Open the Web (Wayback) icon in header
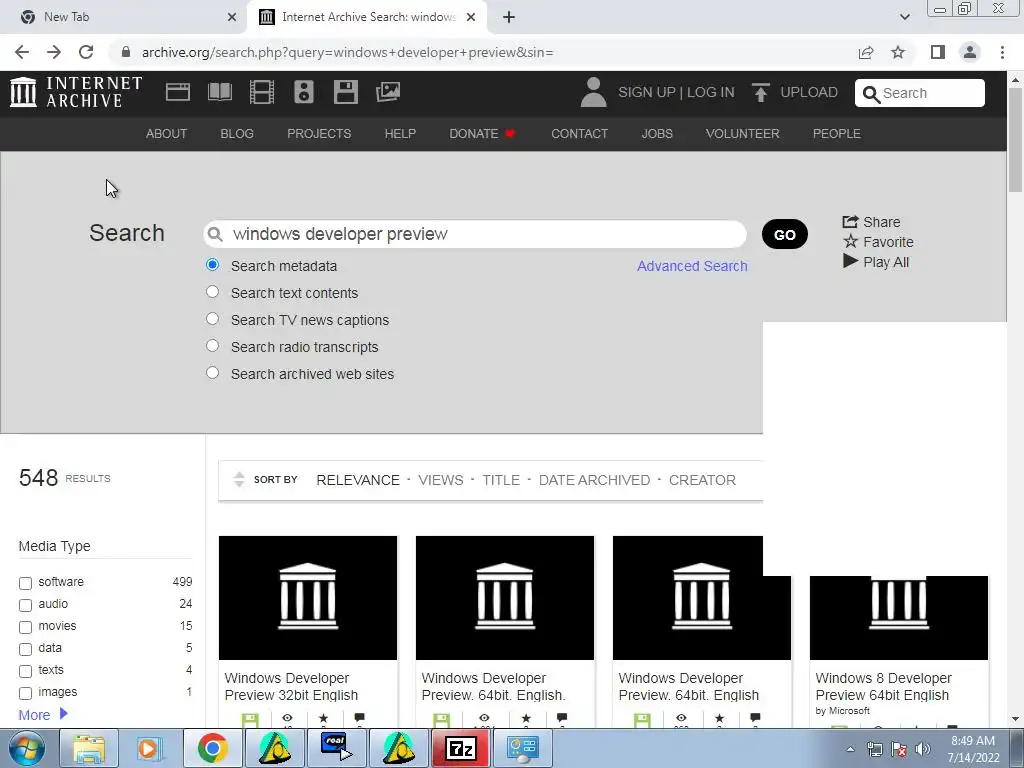Screen dimensions: 1024x768 (178, 92)
